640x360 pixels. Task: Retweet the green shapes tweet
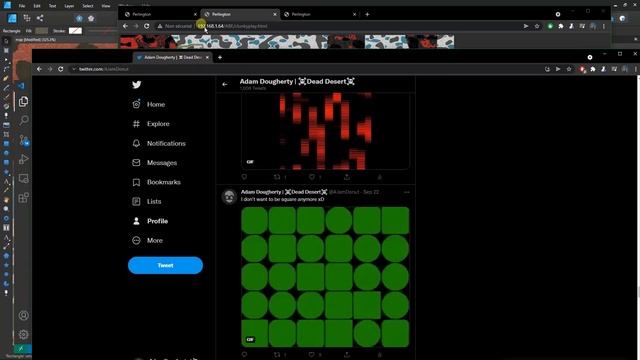[x=277, y=354]
